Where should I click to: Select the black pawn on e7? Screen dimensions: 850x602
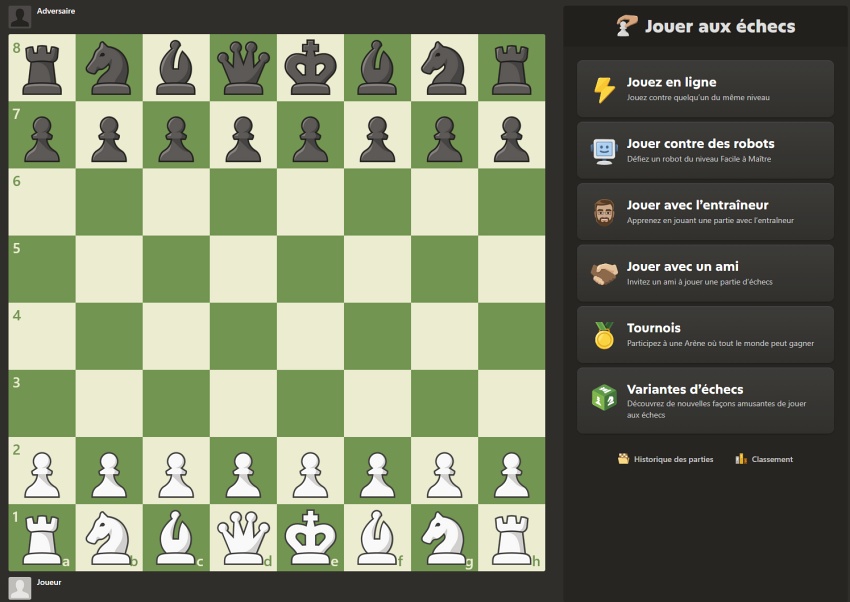point(310,139)
